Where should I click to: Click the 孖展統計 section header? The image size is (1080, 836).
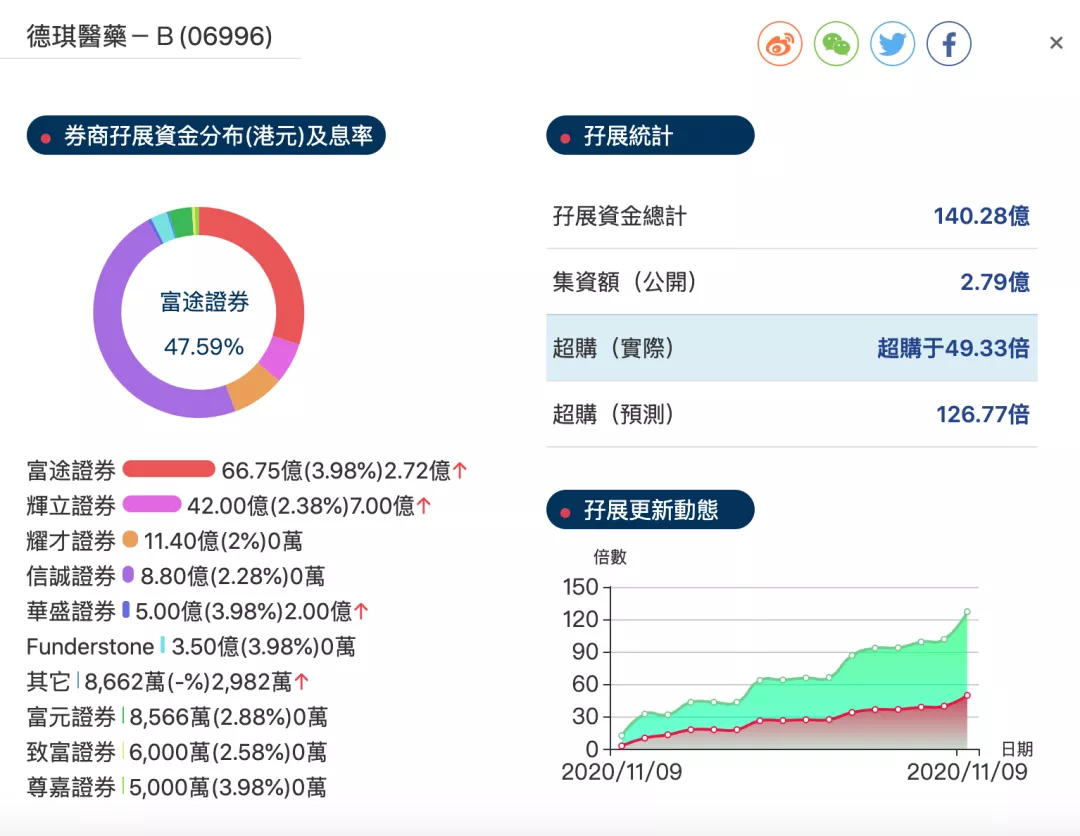[650, 136]
